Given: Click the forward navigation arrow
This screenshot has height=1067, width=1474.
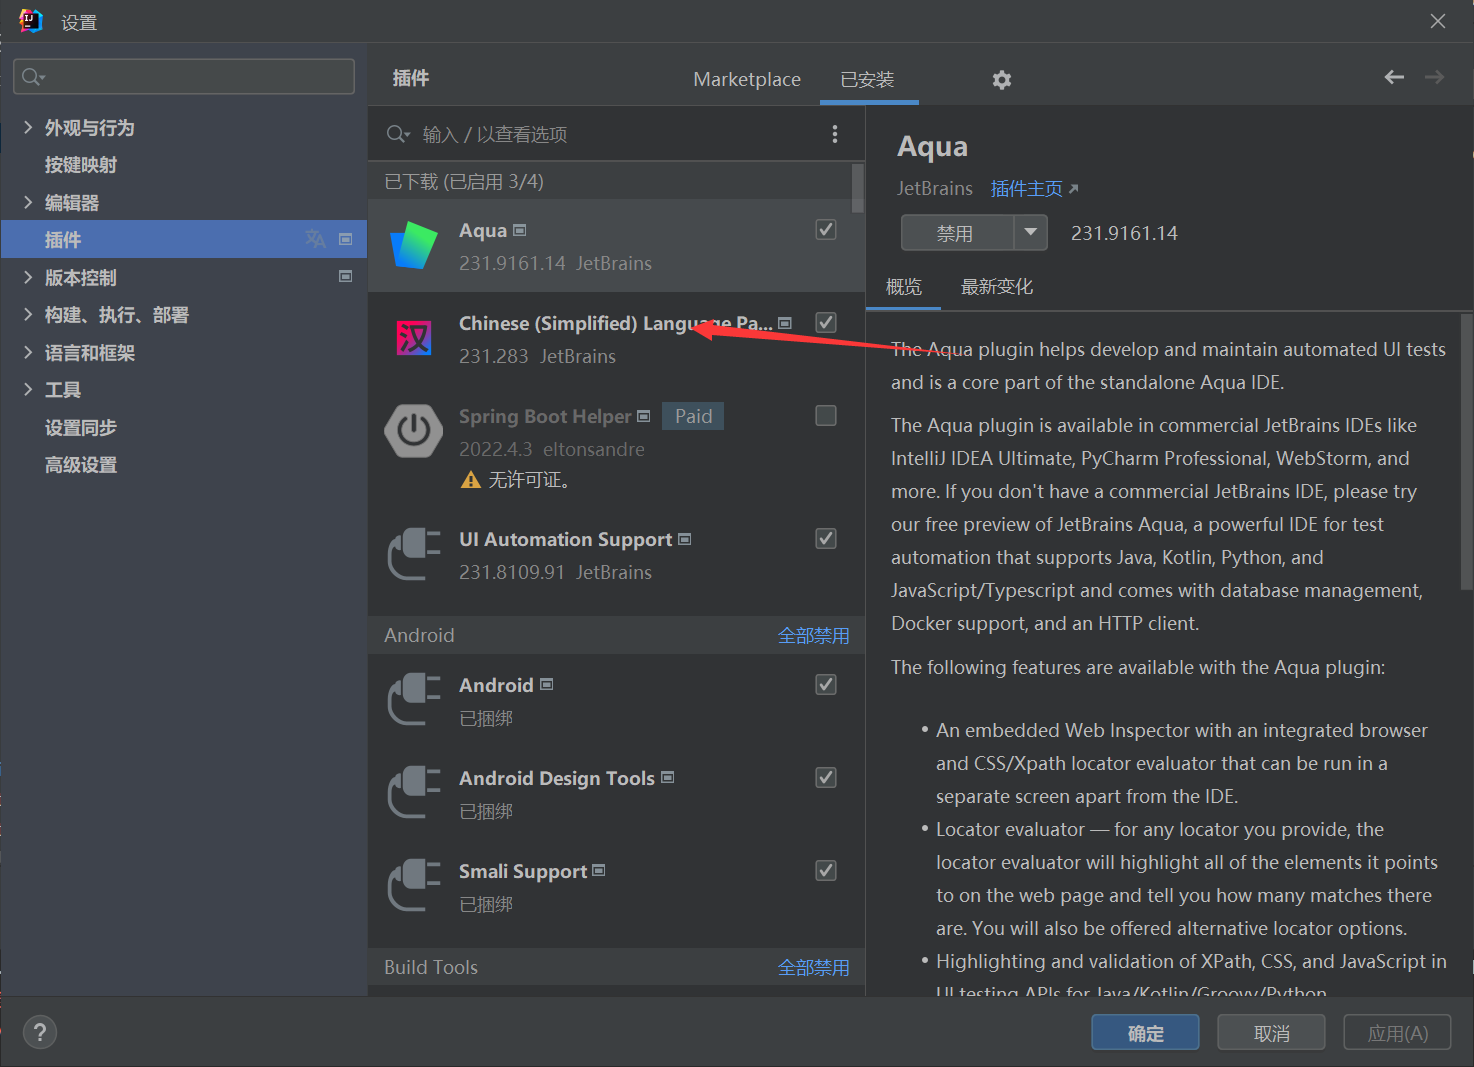Looking at the screenshot, I should click(1435, 77).
